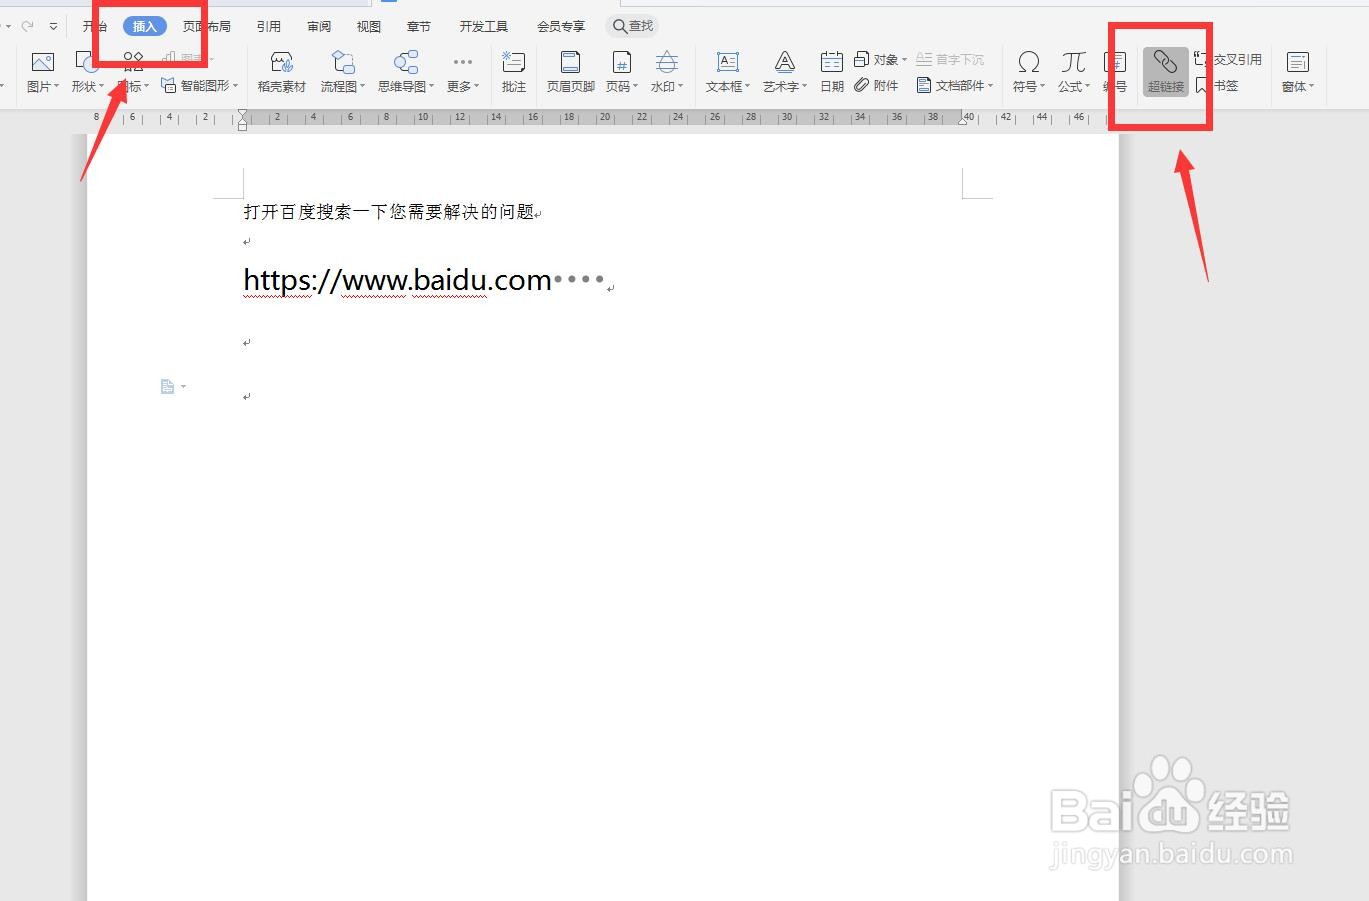Click the 稻壳素材 materials icon
Image resolution: width=1369 pixels, height=901 pixels.
click(x=282, y=63)
